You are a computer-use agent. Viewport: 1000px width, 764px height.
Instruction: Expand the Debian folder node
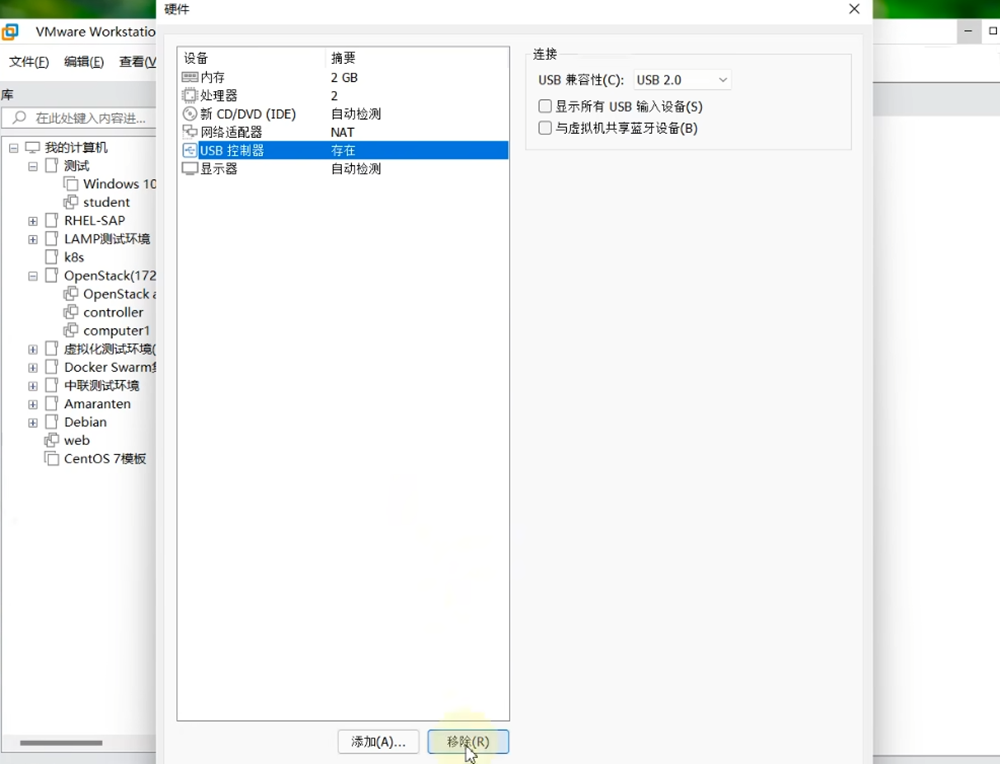point(33,423)
